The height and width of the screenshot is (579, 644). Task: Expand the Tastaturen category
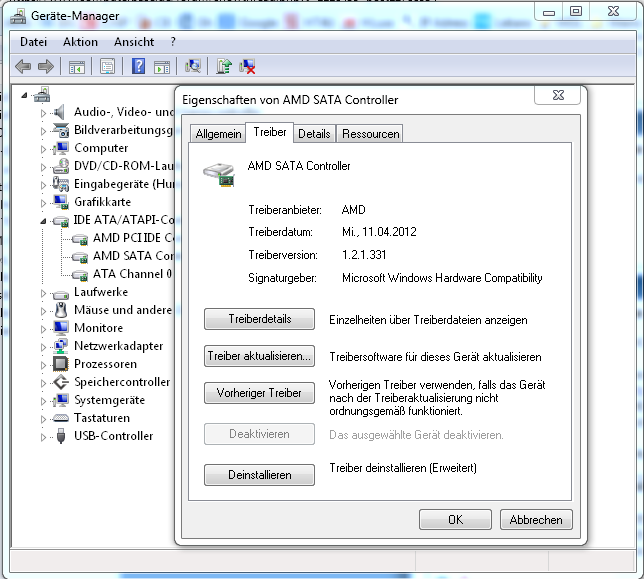(43, 419)
